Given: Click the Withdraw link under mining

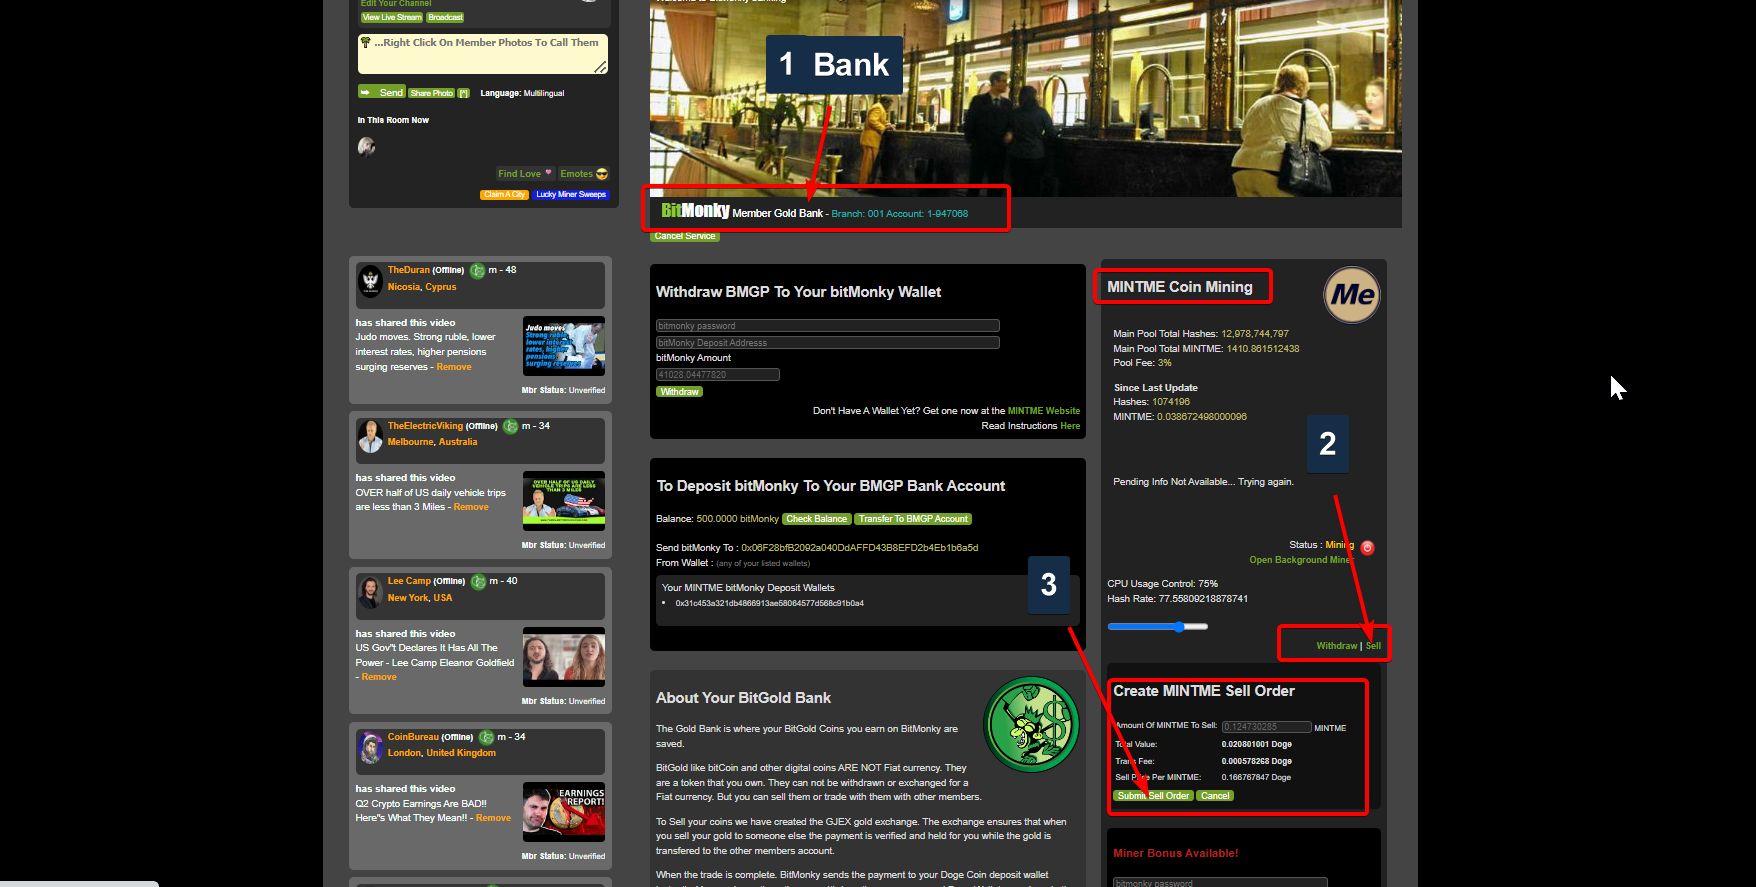Looking at the screenshot, I should [x=1337, y=646].
